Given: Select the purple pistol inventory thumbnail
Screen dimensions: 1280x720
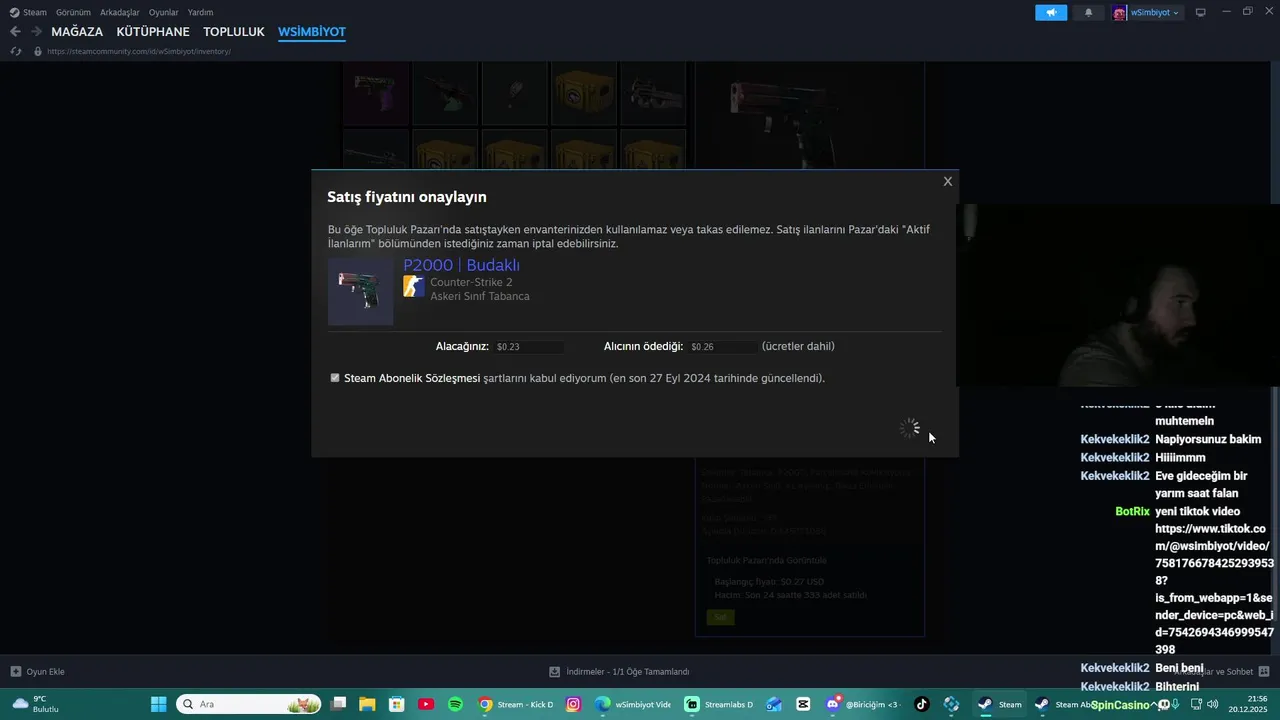Looking at the screenshot, I should (x=376, y=92).
